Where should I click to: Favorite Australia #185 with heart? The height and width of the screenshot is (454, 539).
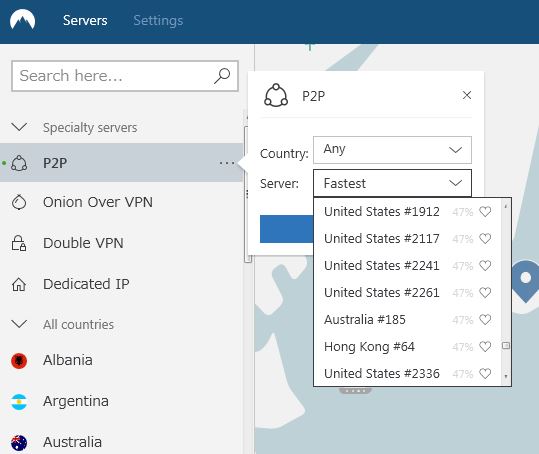pyautogui.click(x=485, y=320)
